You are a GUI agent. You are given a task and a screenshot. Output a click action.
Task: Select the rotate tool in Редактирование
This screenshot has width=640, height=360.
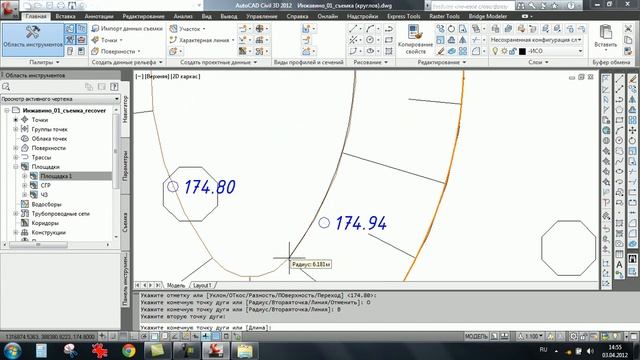click(451, 29)
